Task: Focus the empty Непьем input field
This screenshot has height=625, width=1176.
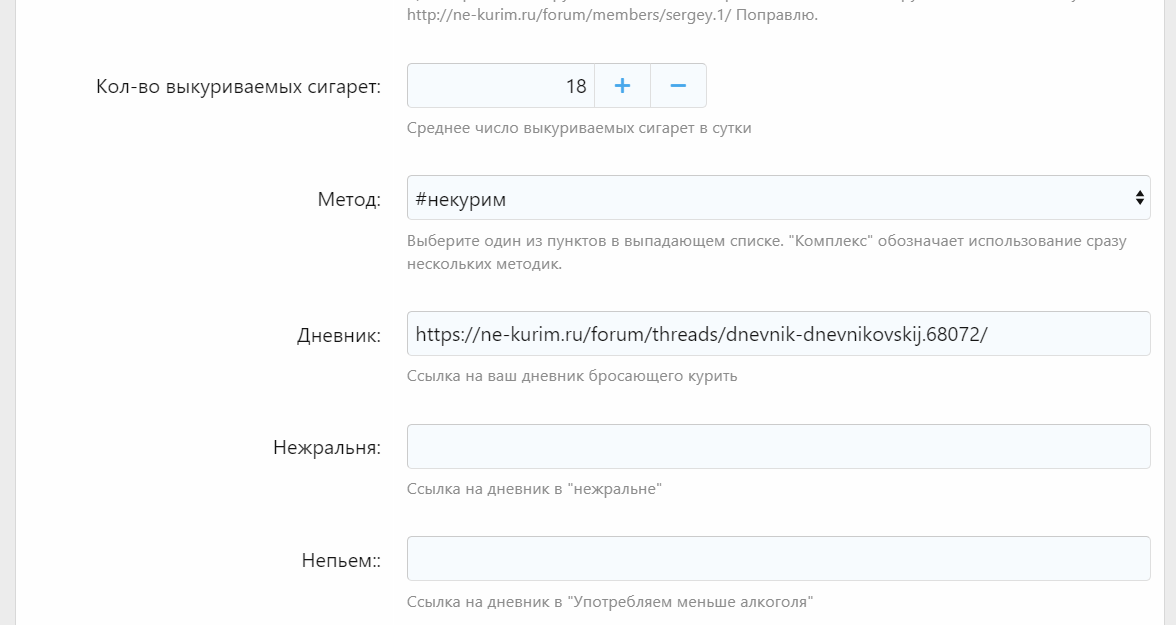Action: 778,559
